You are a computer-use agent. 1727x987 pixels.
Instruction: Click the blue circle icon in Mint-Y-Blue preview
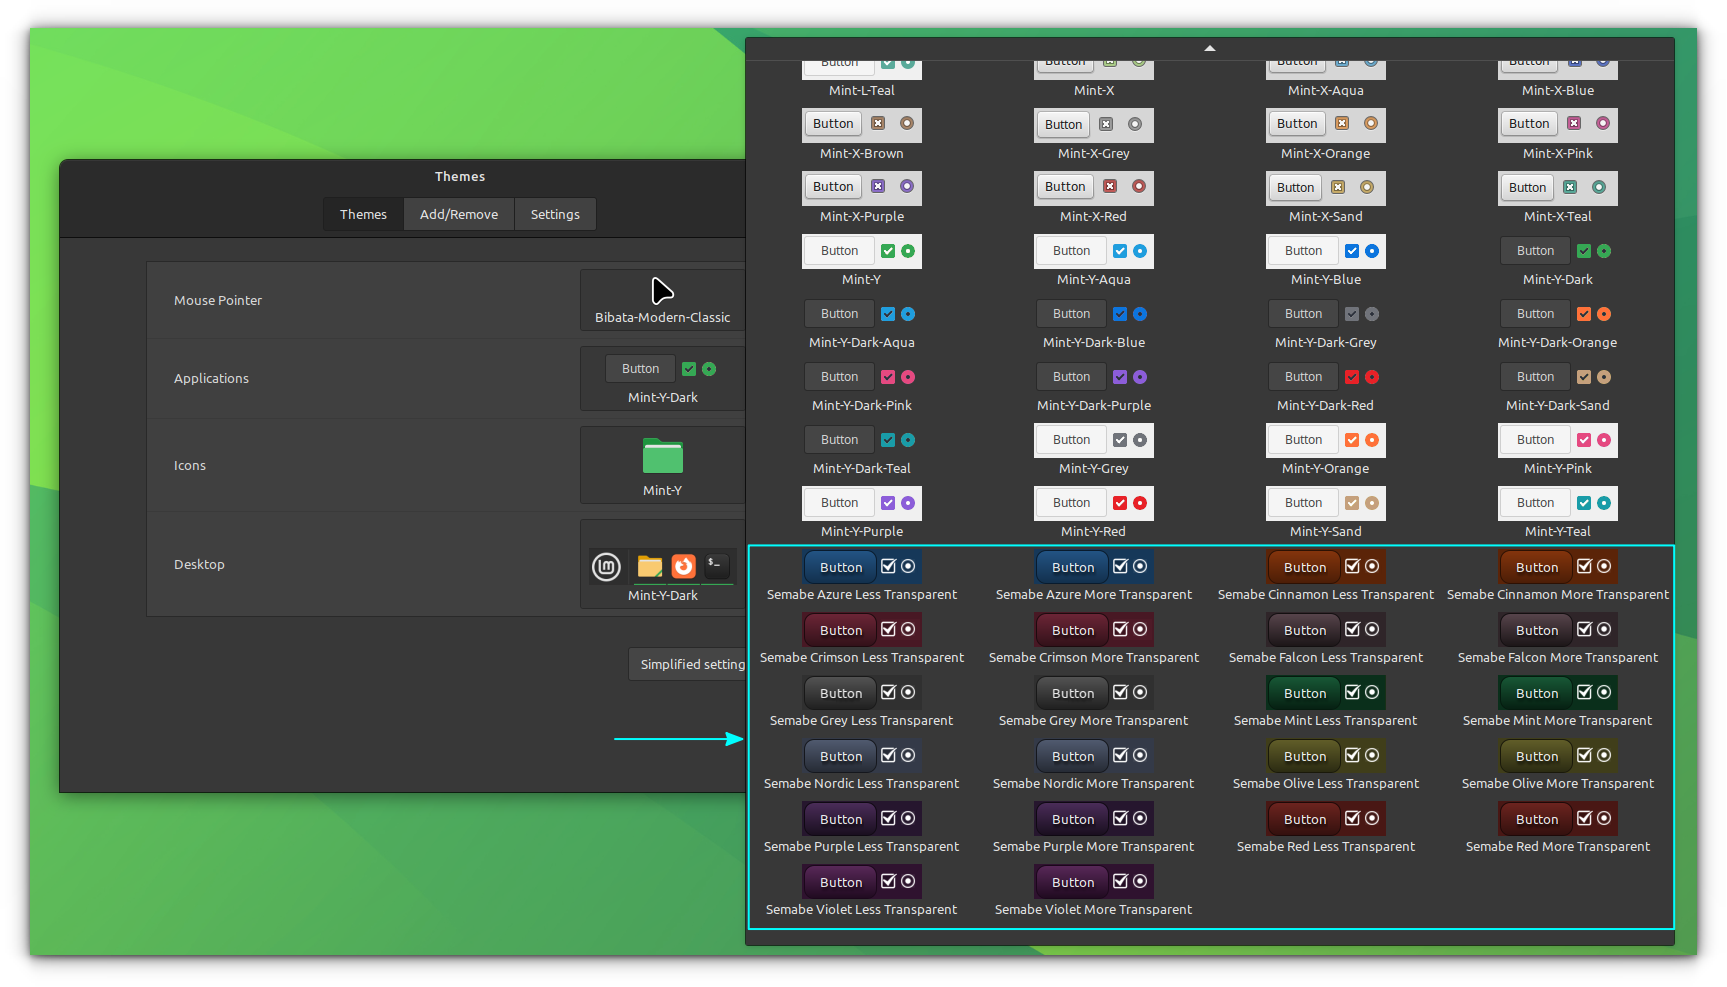pos(1370,251)
